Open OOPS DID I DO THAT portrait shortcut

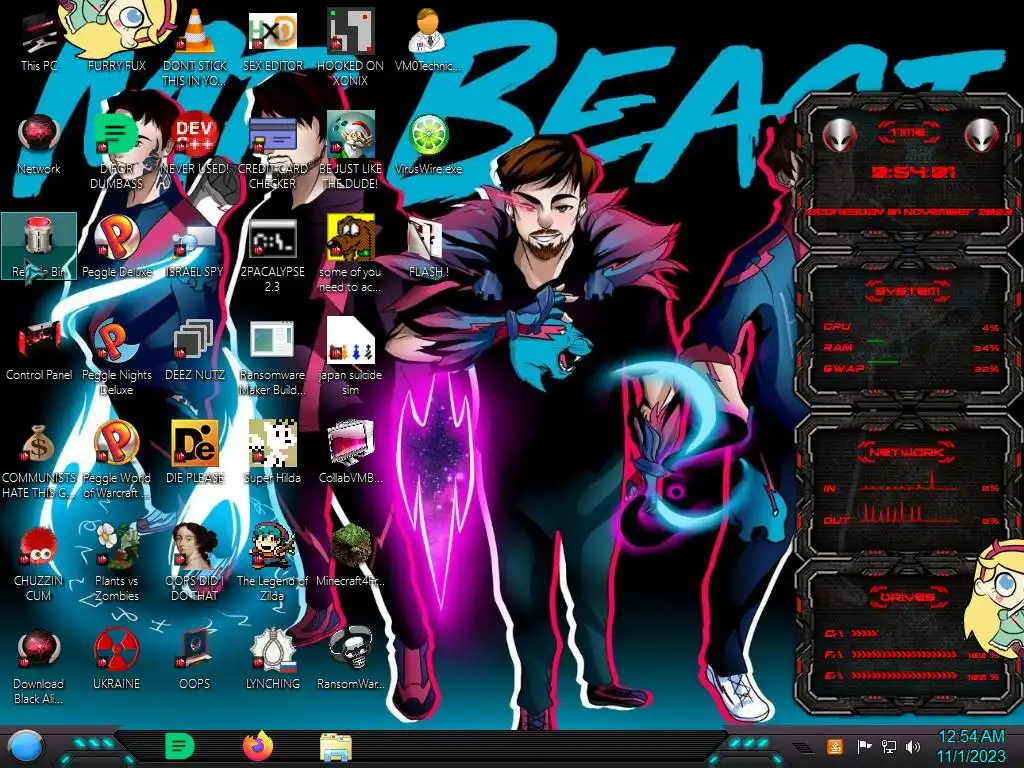click(194, 563)
